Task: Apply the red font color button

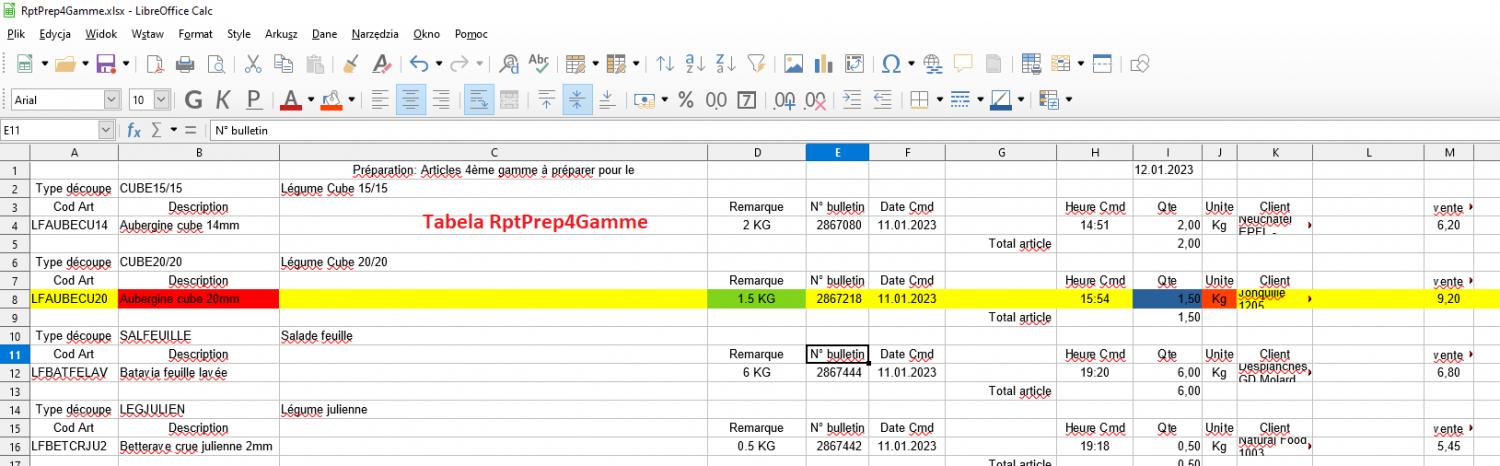Action: point(291,100)
